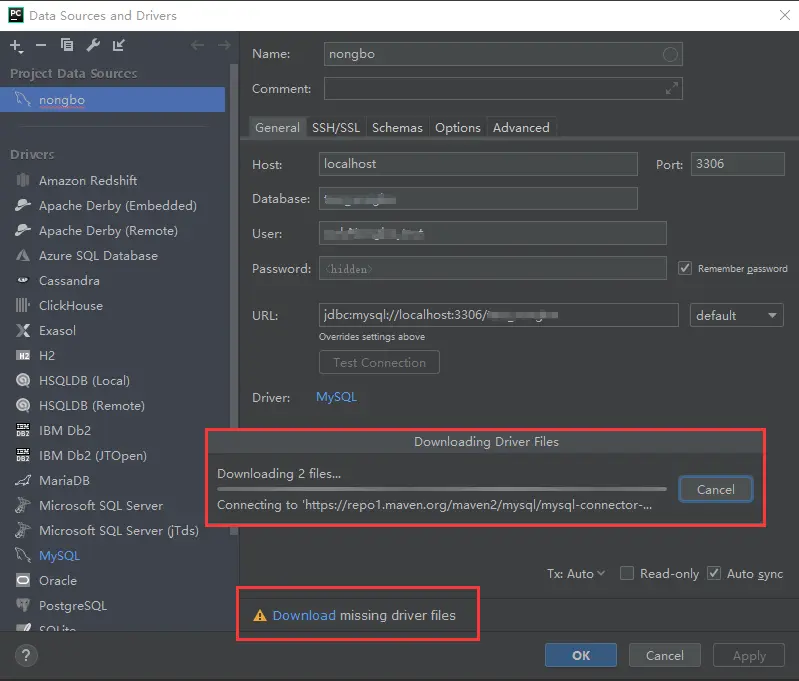799x681 pixels.
Task: Click the Database input field
Action: 478,198
